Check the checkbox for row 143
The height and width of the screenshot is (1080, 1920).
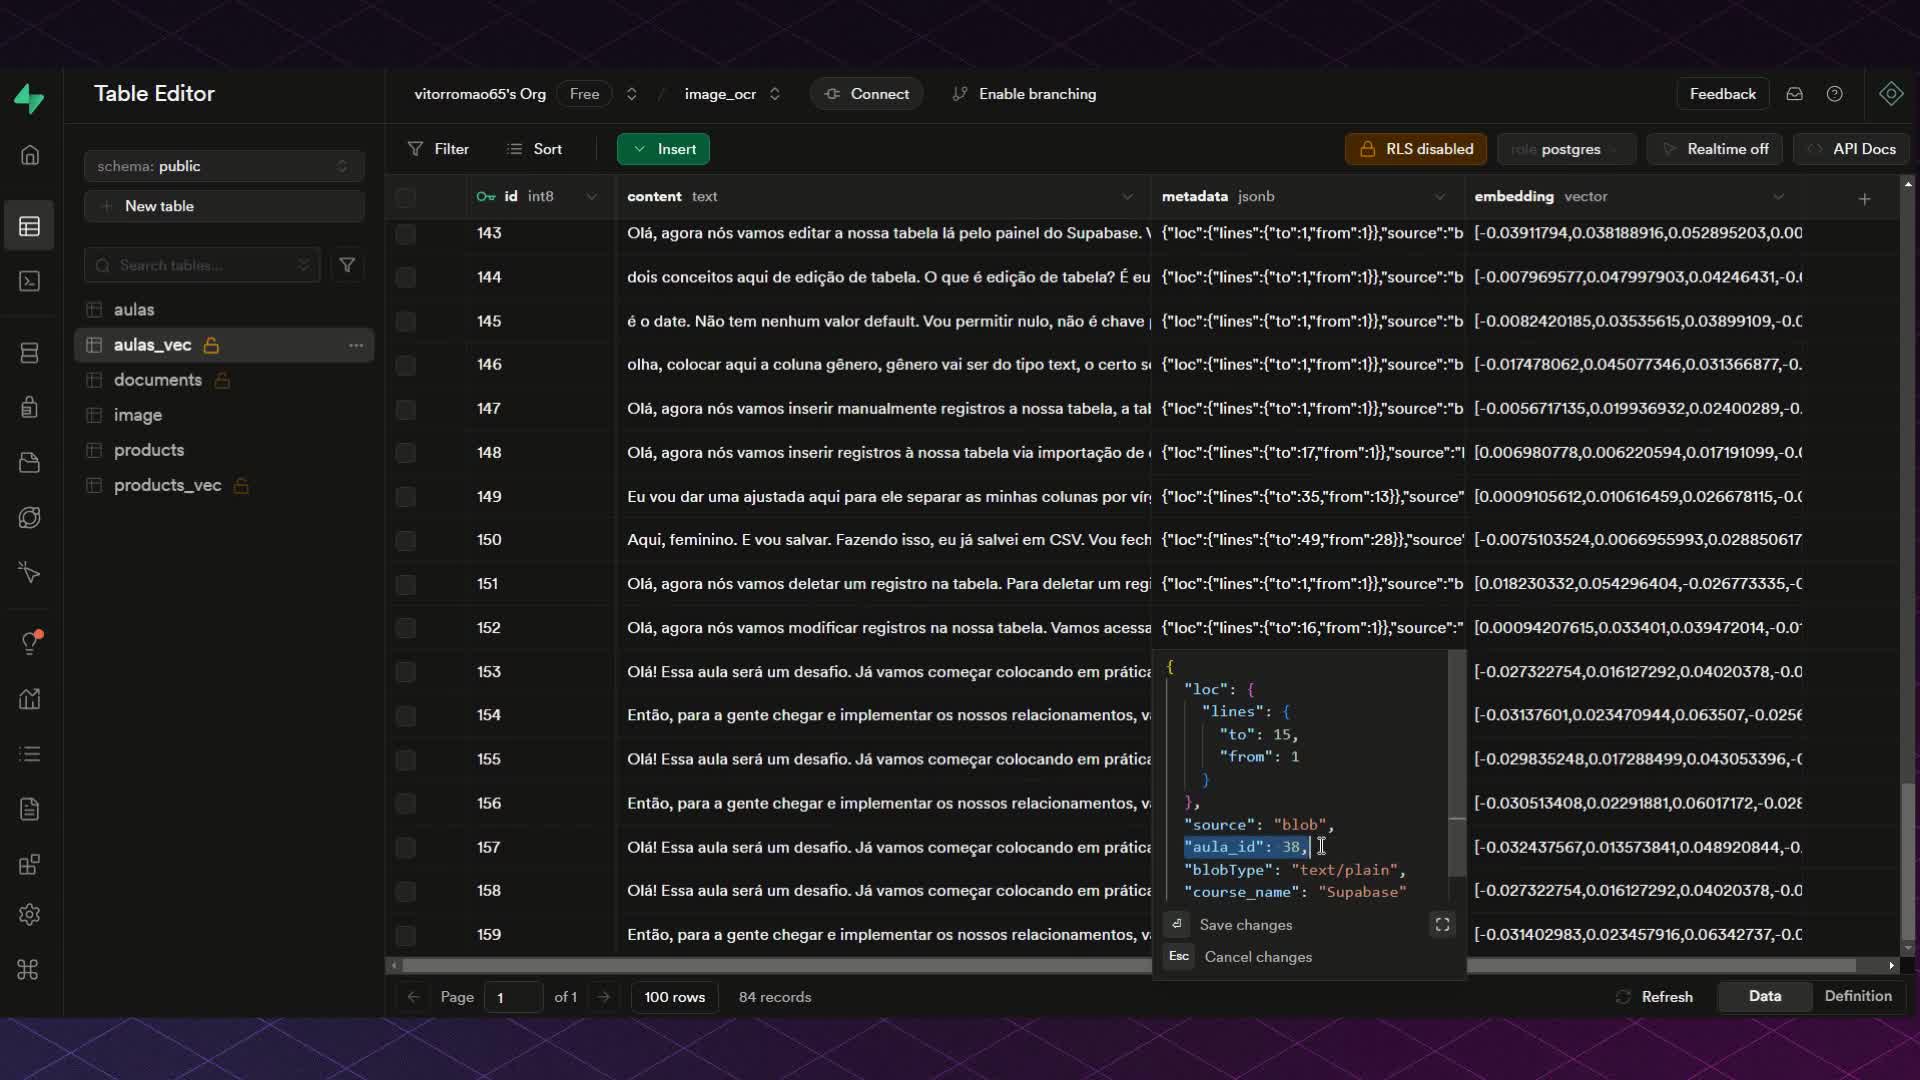pos(405,234)
